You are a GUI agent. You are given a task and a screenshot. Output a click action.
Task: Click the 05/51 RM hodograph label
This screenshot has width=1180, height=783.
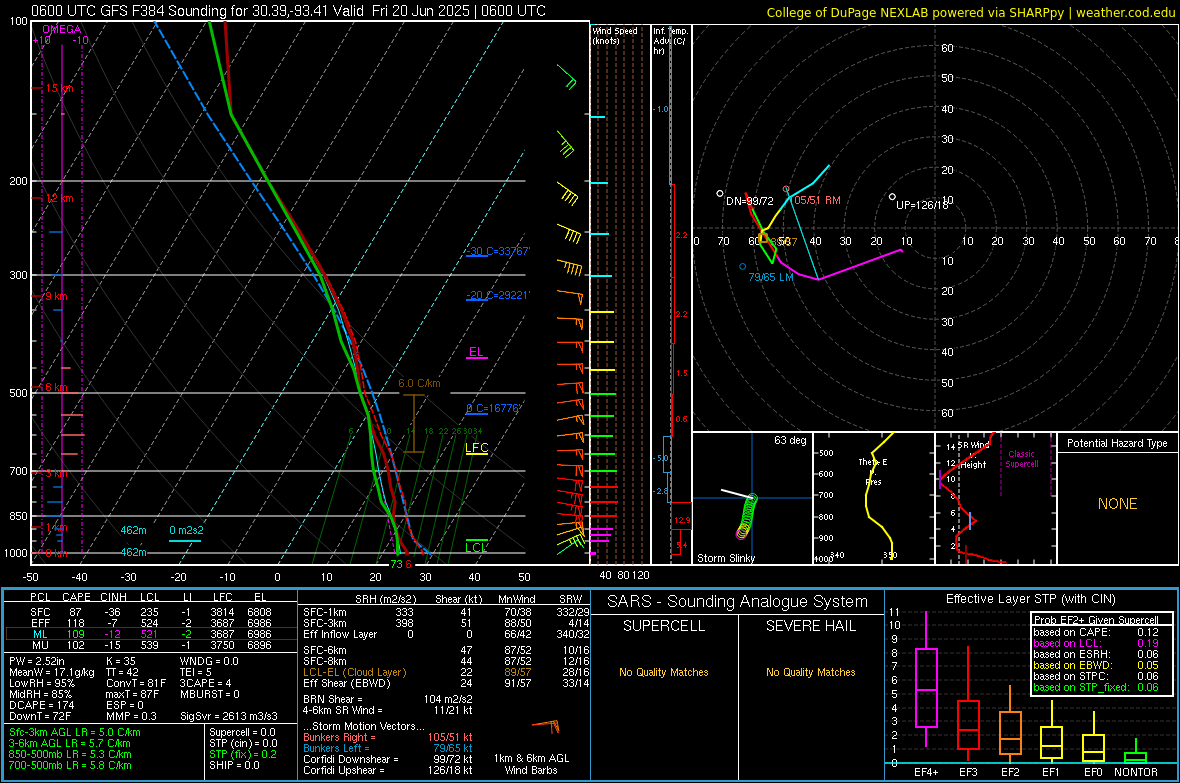(817, 200)
